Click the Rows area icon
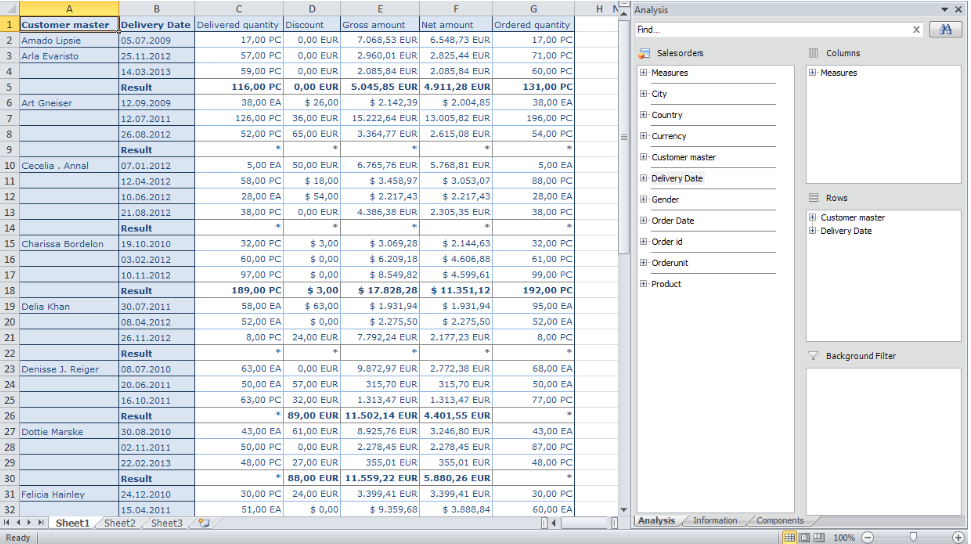Screen dimensions: 971x544 tap(814, 198)
